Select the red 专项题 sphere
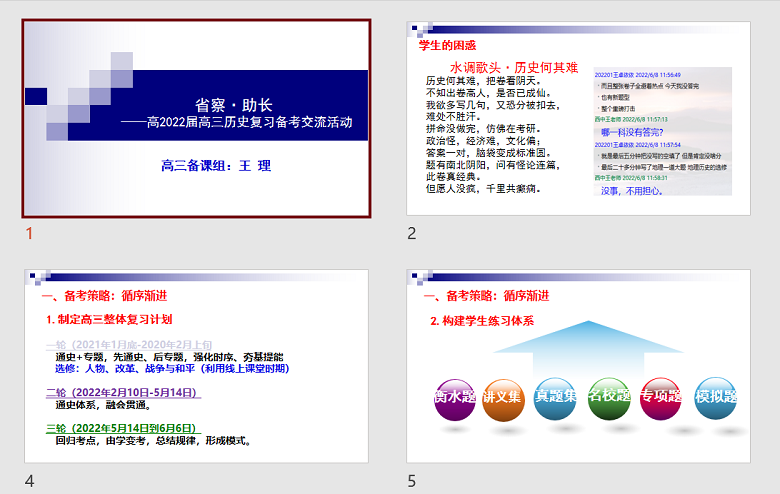Image resolution: width=780 pixels, height=494 pixels. point(661,399)
